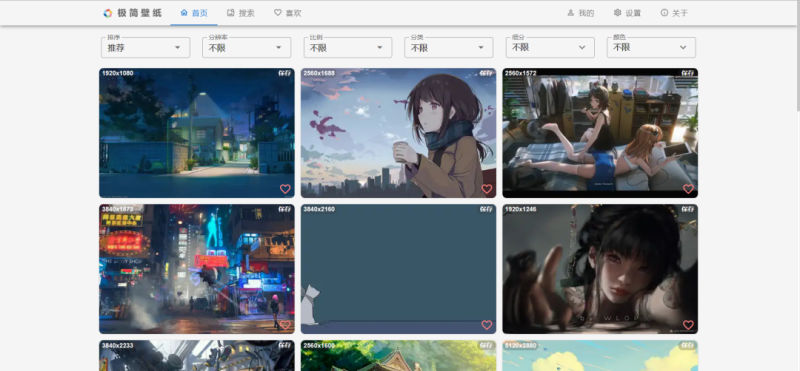Heart the 3840x1873 neon city wallpaper
800x371 pixels.
[285, 325]
